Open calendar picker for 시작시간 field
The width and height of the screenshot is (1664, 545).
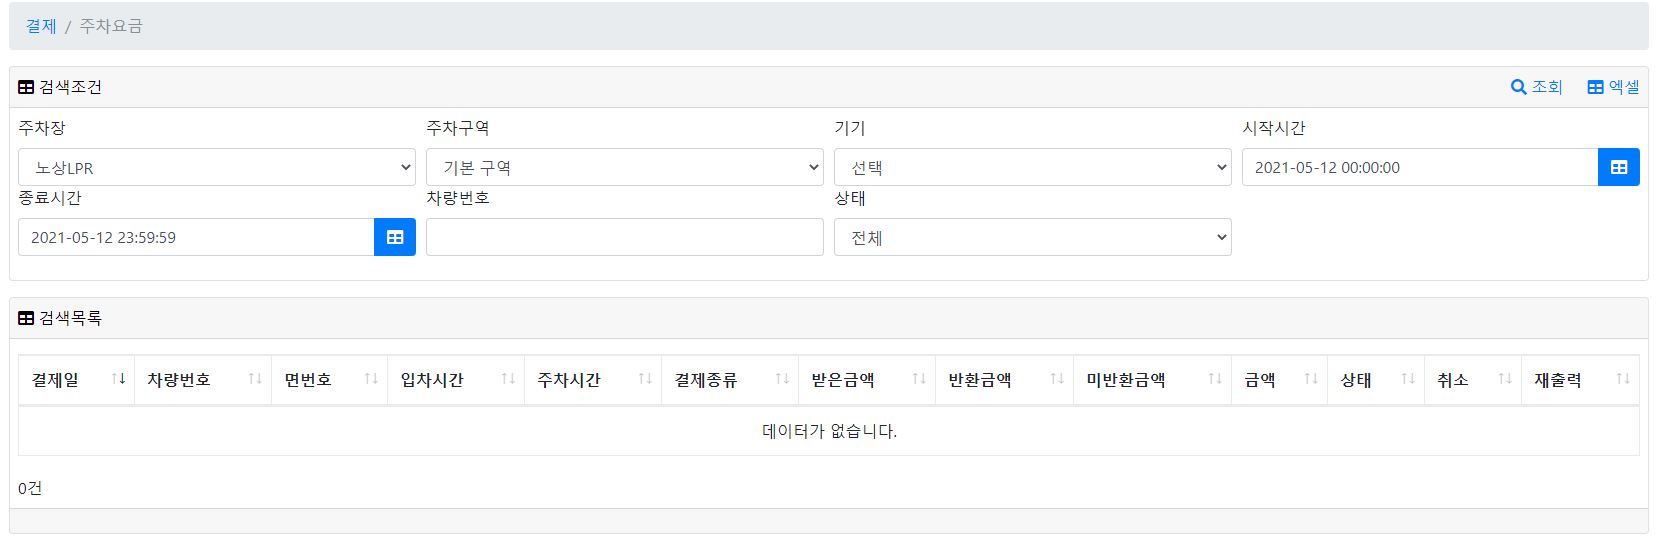(1619, 167)
